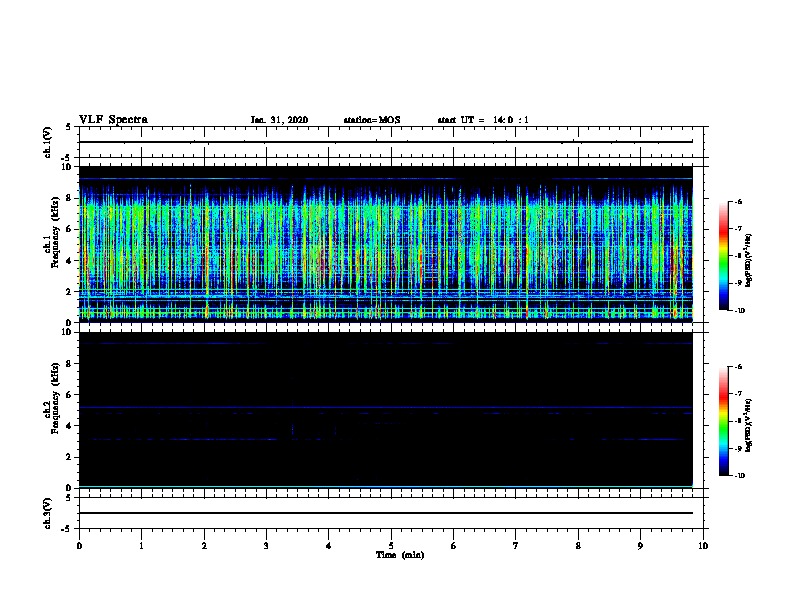Click the "ch.3(V)" axis label
792x612 pixels.
click(x=47, y=513)
